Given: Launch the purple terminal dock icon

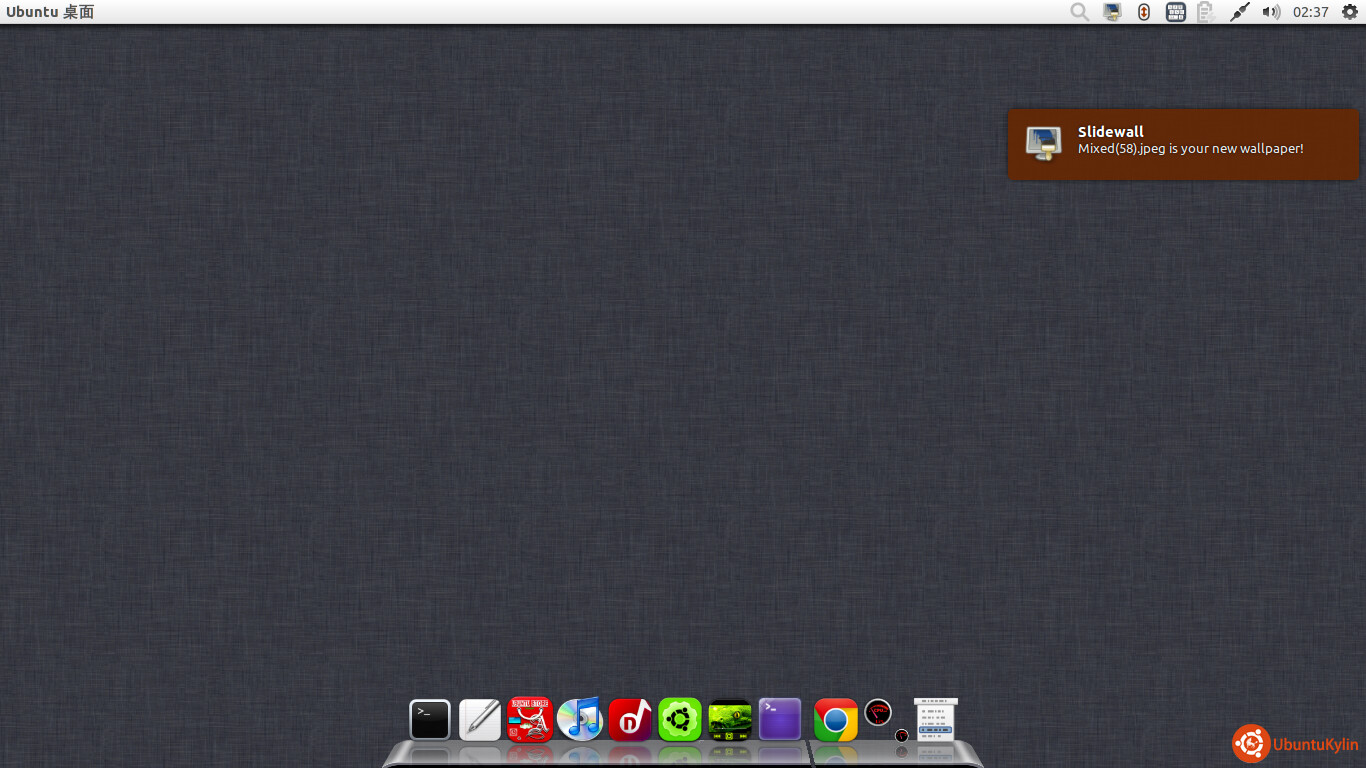Looking at the screenshot, I should (780, 719).
